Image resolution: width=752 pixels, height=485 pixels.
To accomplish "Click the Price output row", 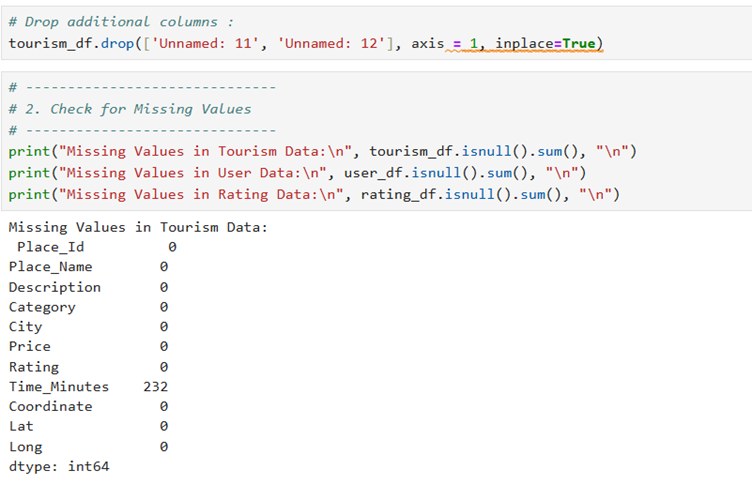I will (29, 346).
